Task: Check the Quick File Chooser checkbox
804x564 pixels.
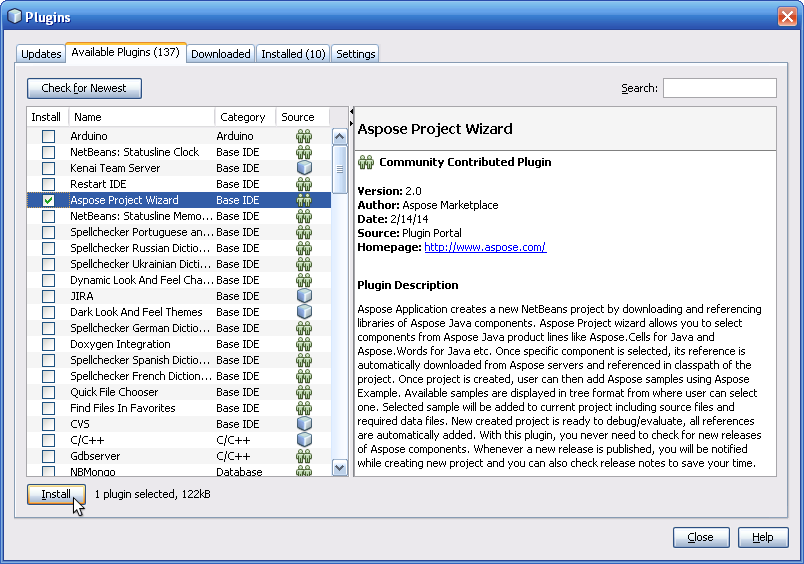Action: pos(48,392)
